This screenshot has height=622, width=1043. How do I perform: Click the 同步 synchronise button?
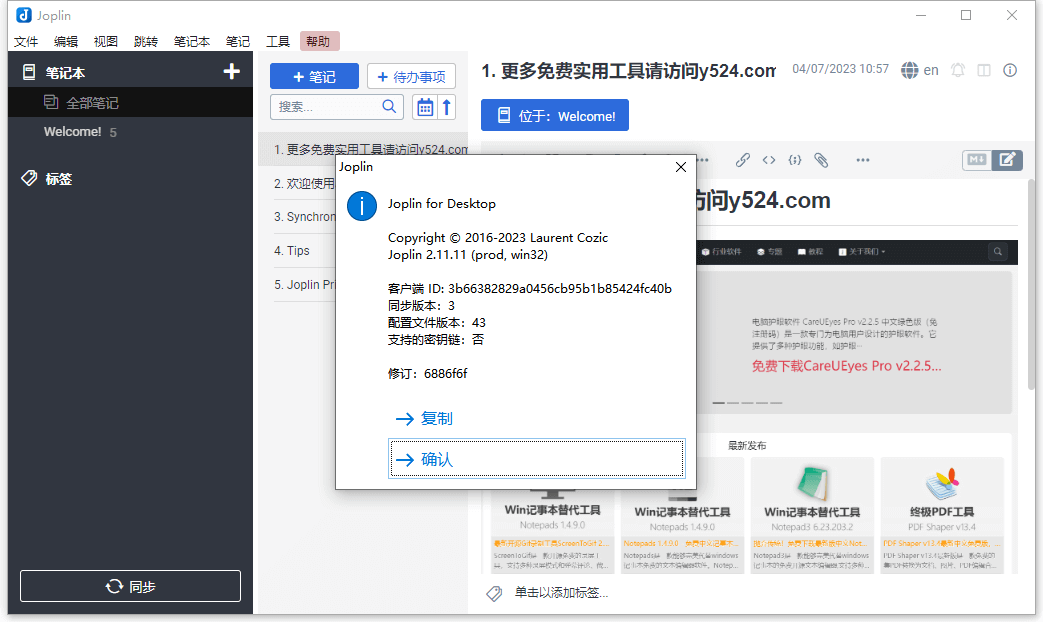130,586
